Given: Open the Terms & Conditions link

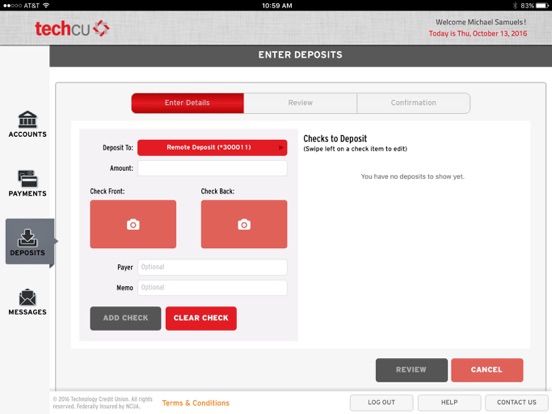Looking at the screenshot, I should [x=196, y=403].
